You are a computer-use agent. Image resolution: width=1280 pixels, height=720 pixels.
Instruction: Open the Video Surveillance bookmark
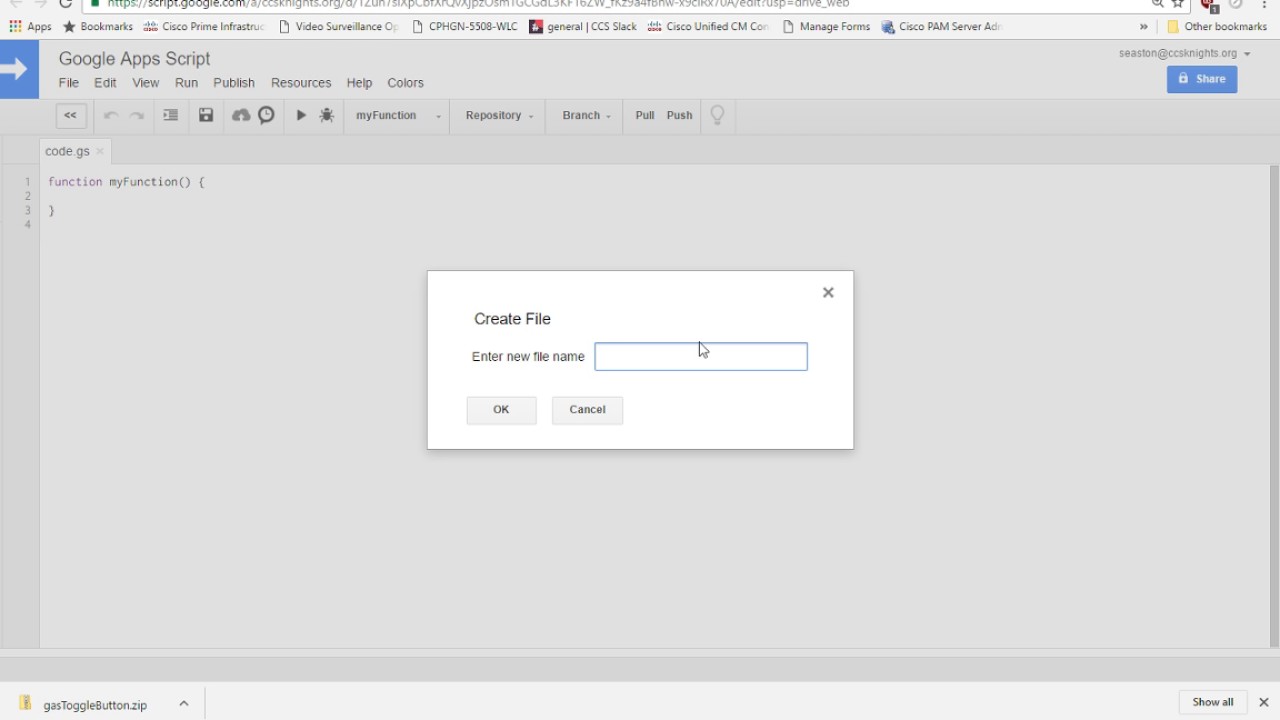(338, 27)
